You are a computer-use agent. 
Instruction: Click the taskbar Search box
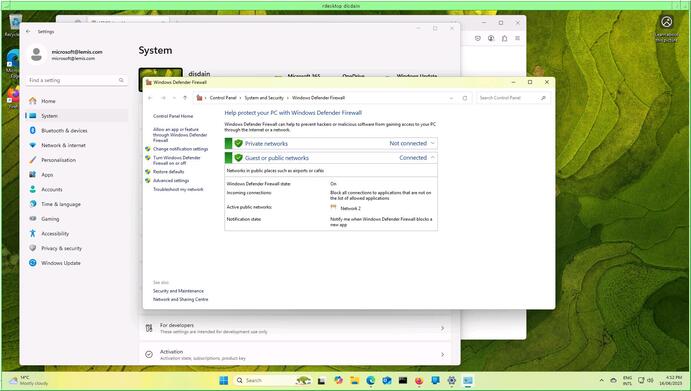click(271, 380)
